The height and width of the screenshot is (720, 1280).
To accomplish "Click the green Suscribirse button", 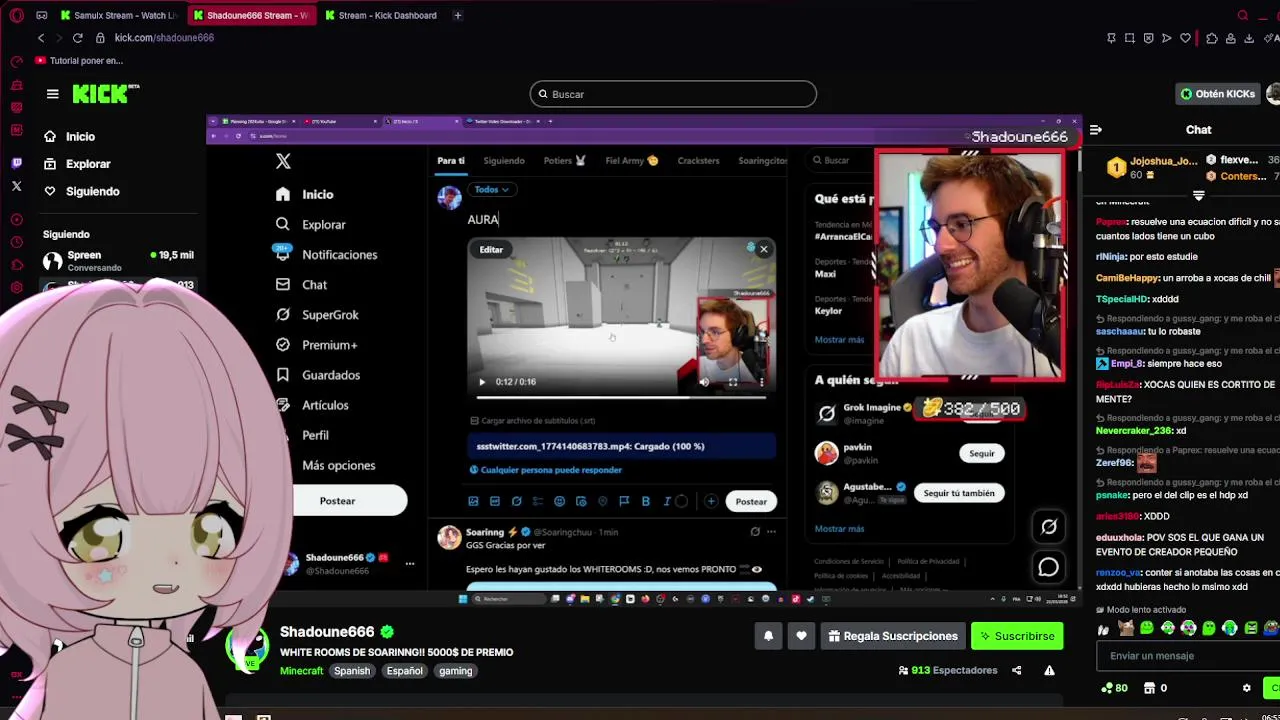I will pos(1017,636).
